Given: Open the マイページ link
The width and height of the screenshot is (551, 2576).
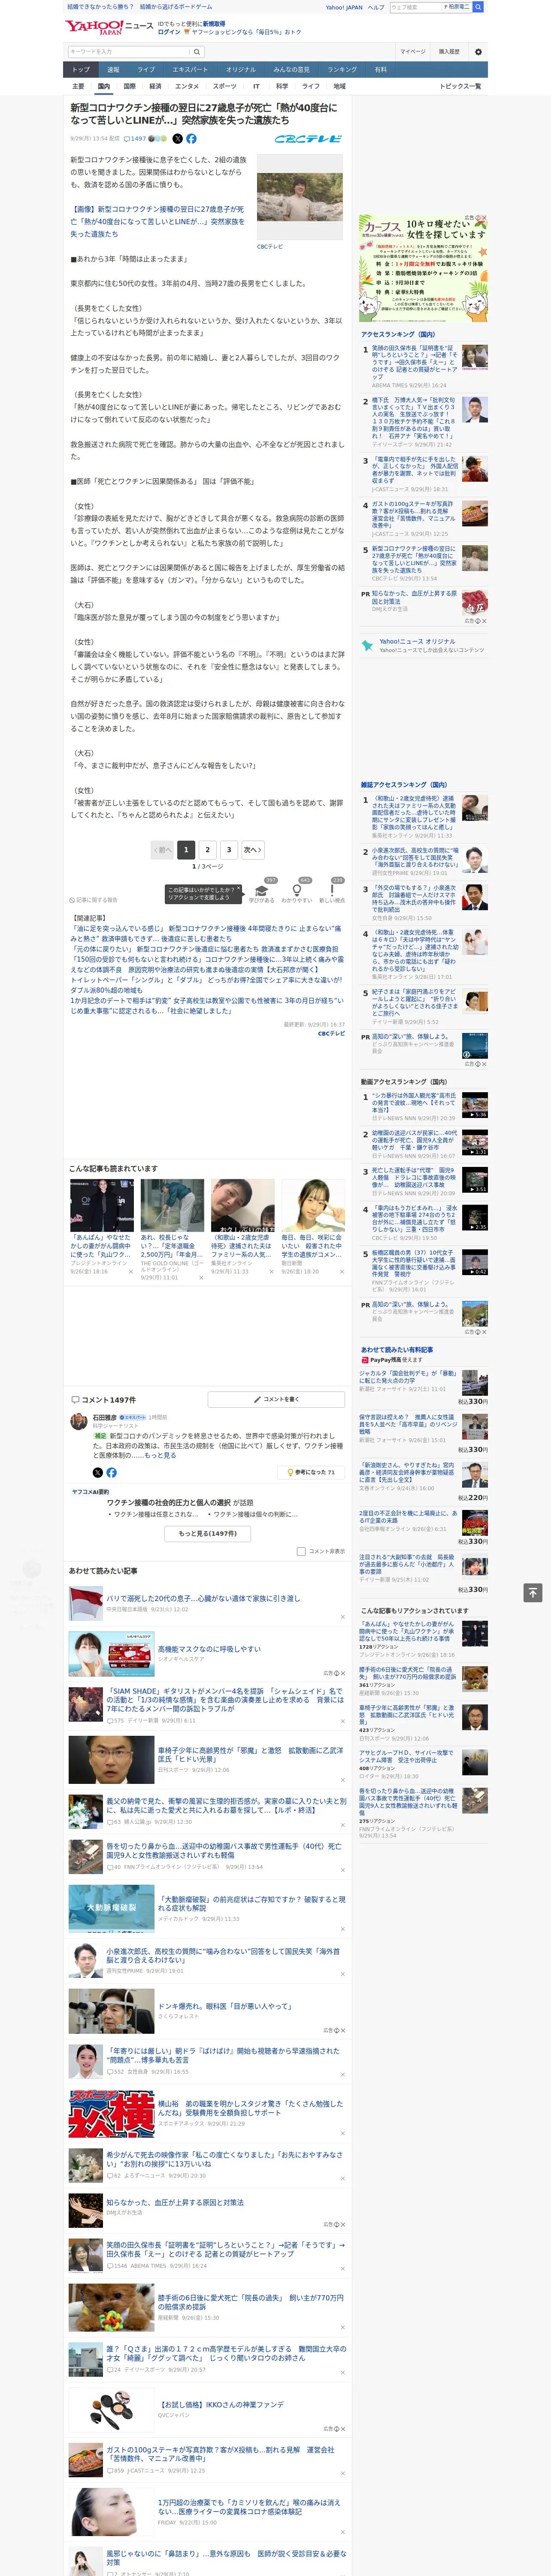Looking at the screenshot, I should tap(412, 52).
